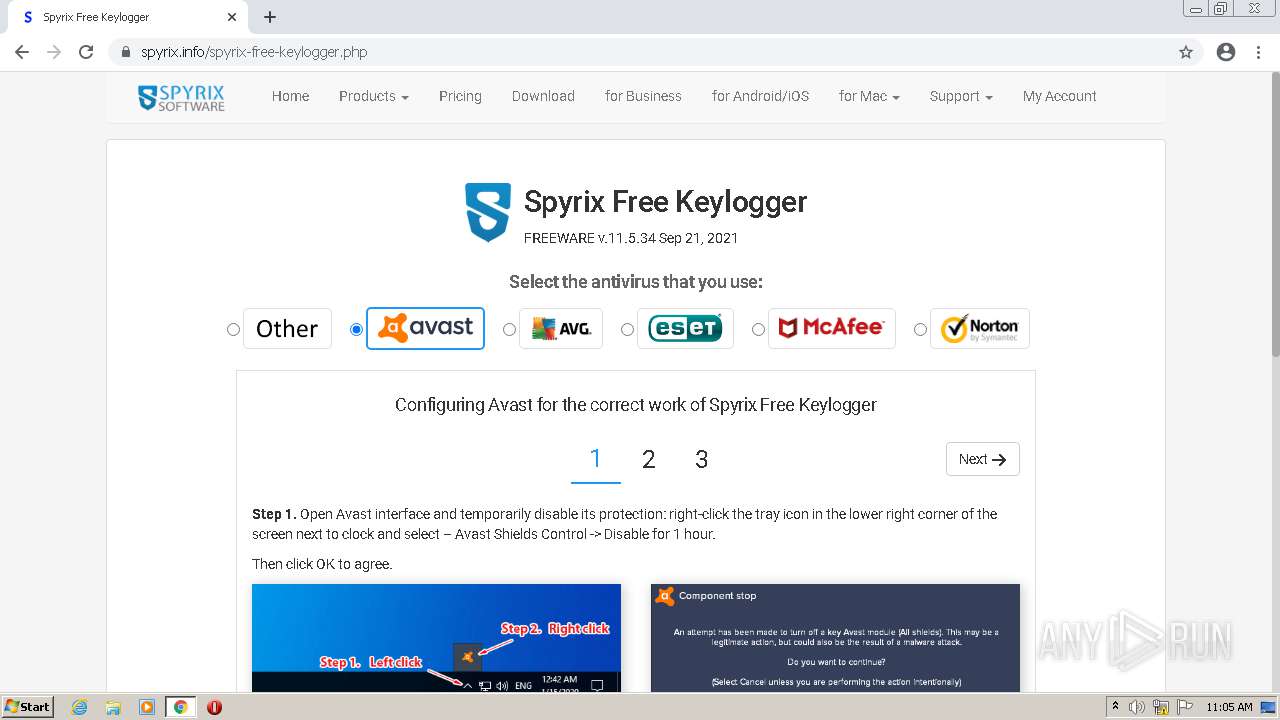Switch to step 3 tab

tap(702, 459)
